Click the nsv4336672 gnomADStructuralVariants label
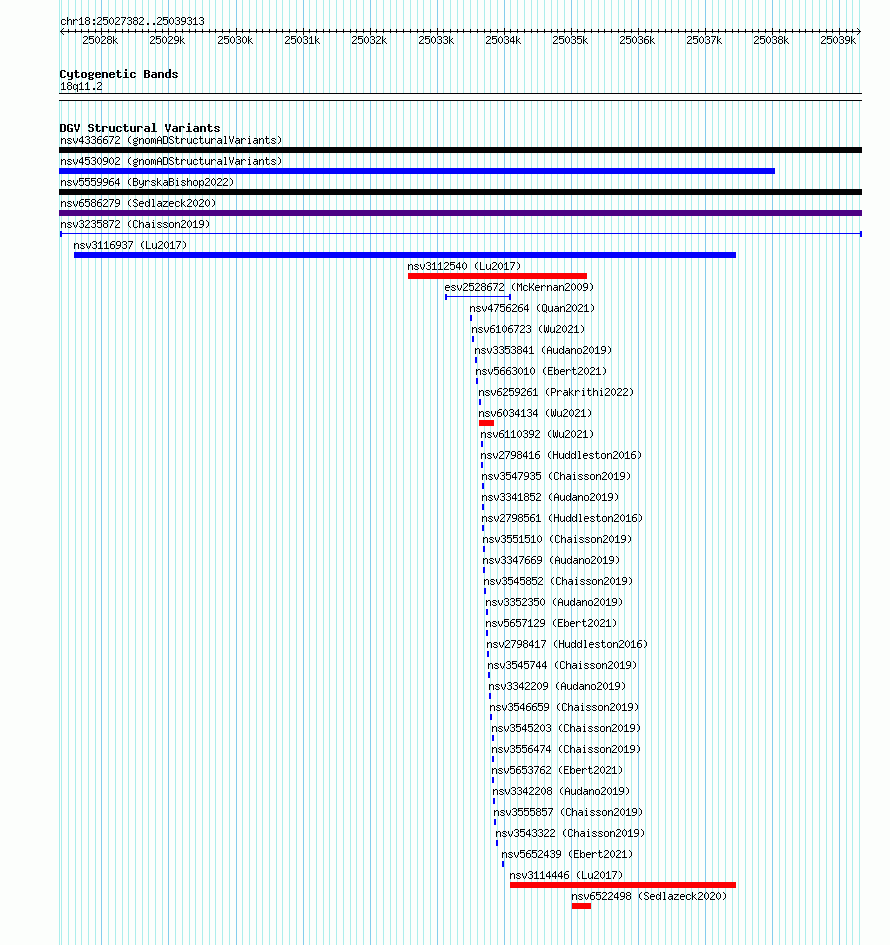Screen dimensions: 890x945 [171, 140]
